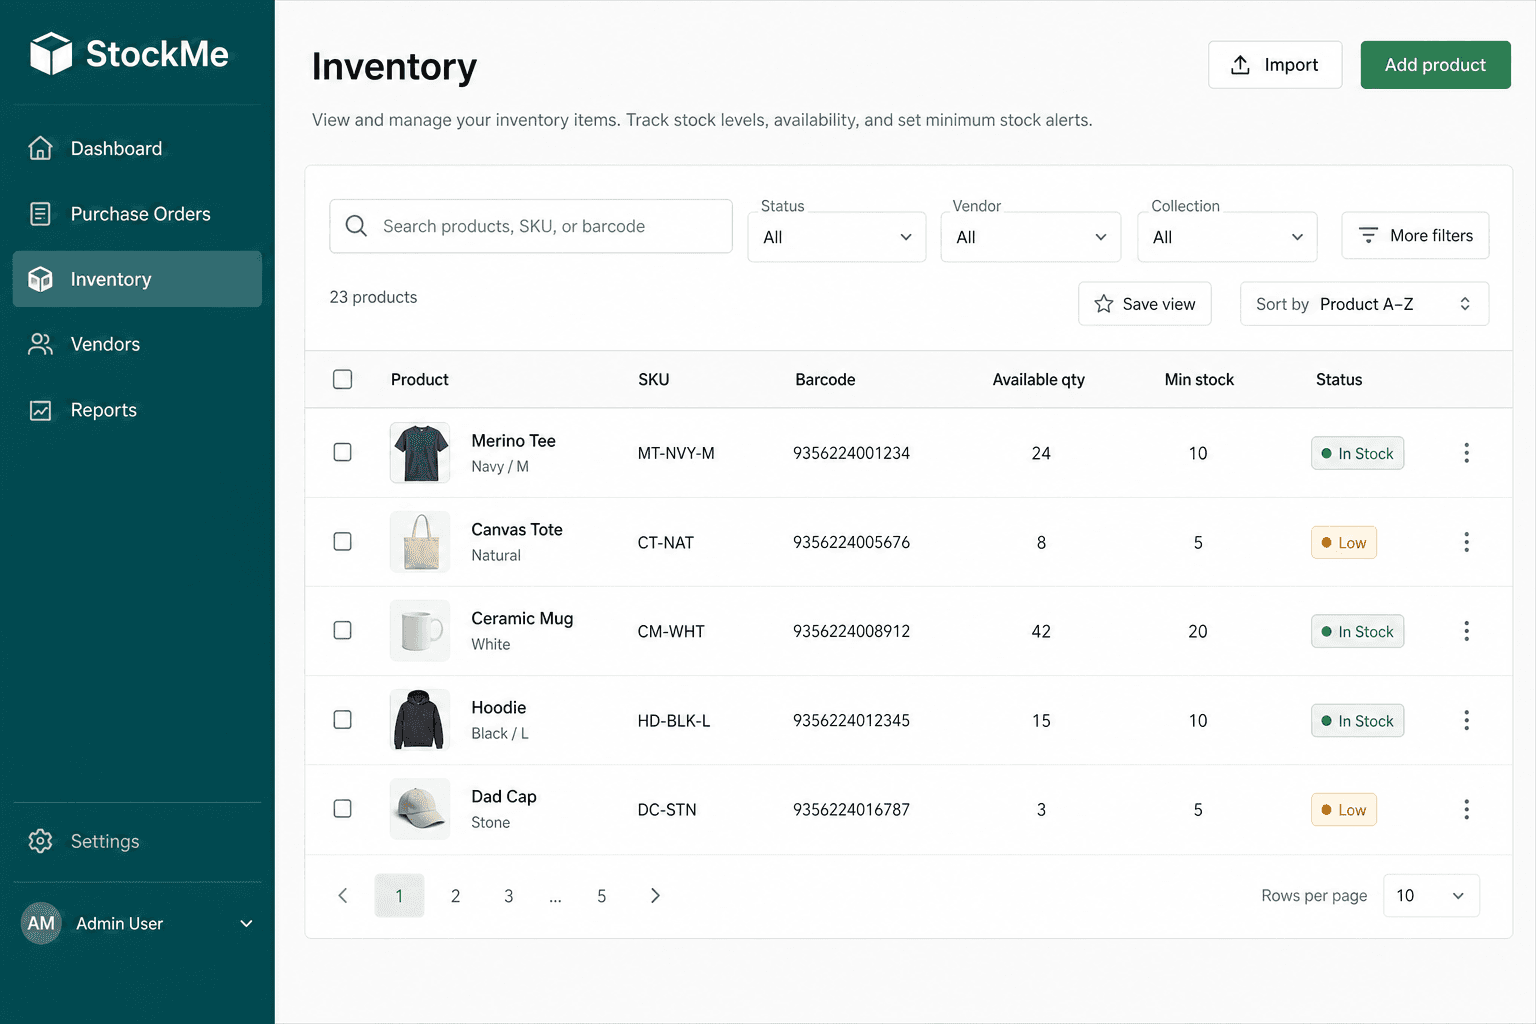Click the Merino Tee product thumbnail
The width and height of the screenshot is (1536, 1024).
[x=420, y=453]
